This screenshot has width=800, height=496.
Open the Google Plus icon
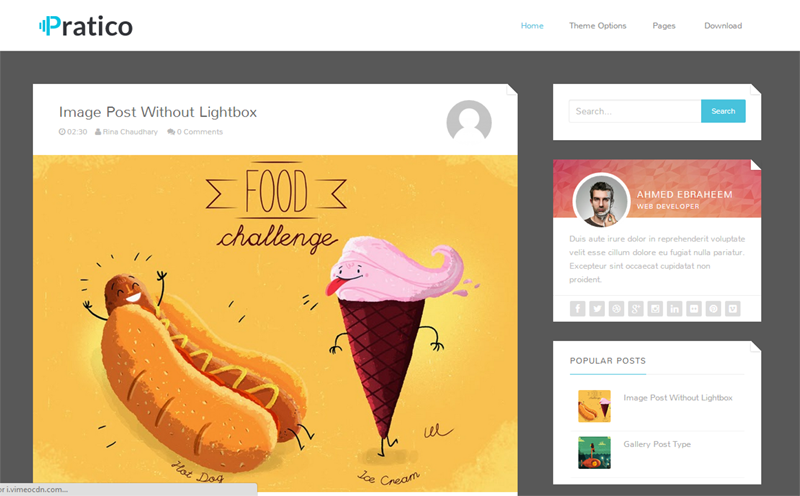click(636, 309)
